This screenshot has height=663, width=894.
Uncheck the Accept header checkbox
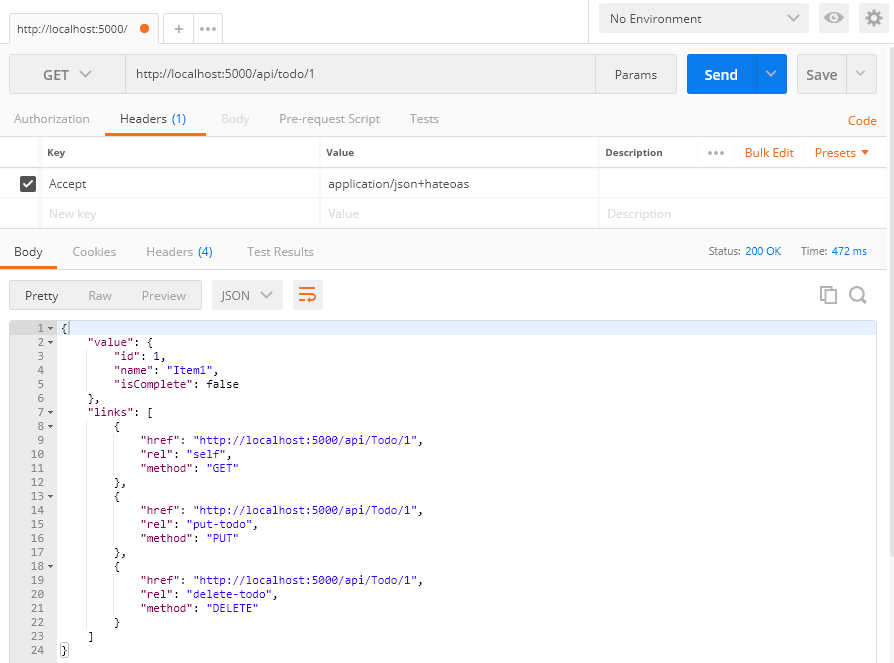click(x=26, y=183)
